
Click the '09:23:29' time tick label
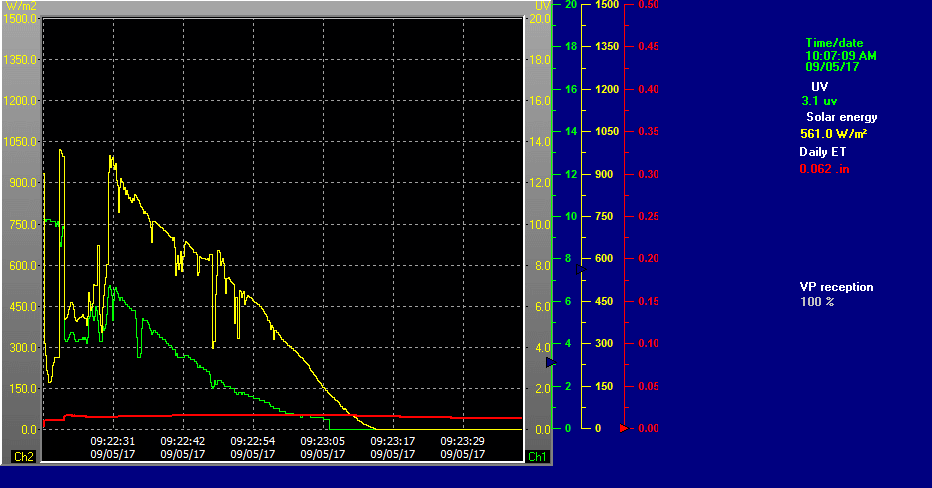click(x=462, y=442)
